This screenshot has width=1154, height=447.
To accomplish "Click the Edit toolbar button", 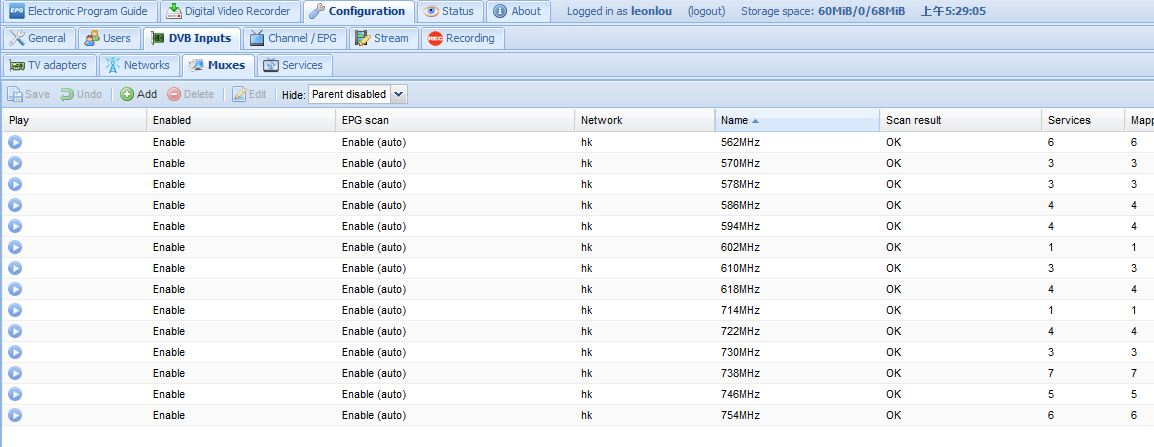I will click(249, 94).
